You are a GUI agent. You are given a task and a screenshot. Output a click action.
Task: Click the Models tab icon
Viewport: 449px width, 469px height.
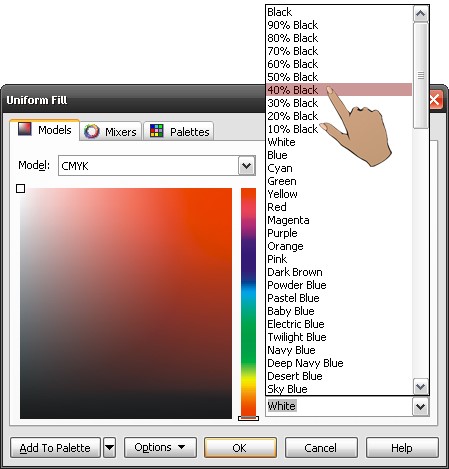tap(25, 129)
